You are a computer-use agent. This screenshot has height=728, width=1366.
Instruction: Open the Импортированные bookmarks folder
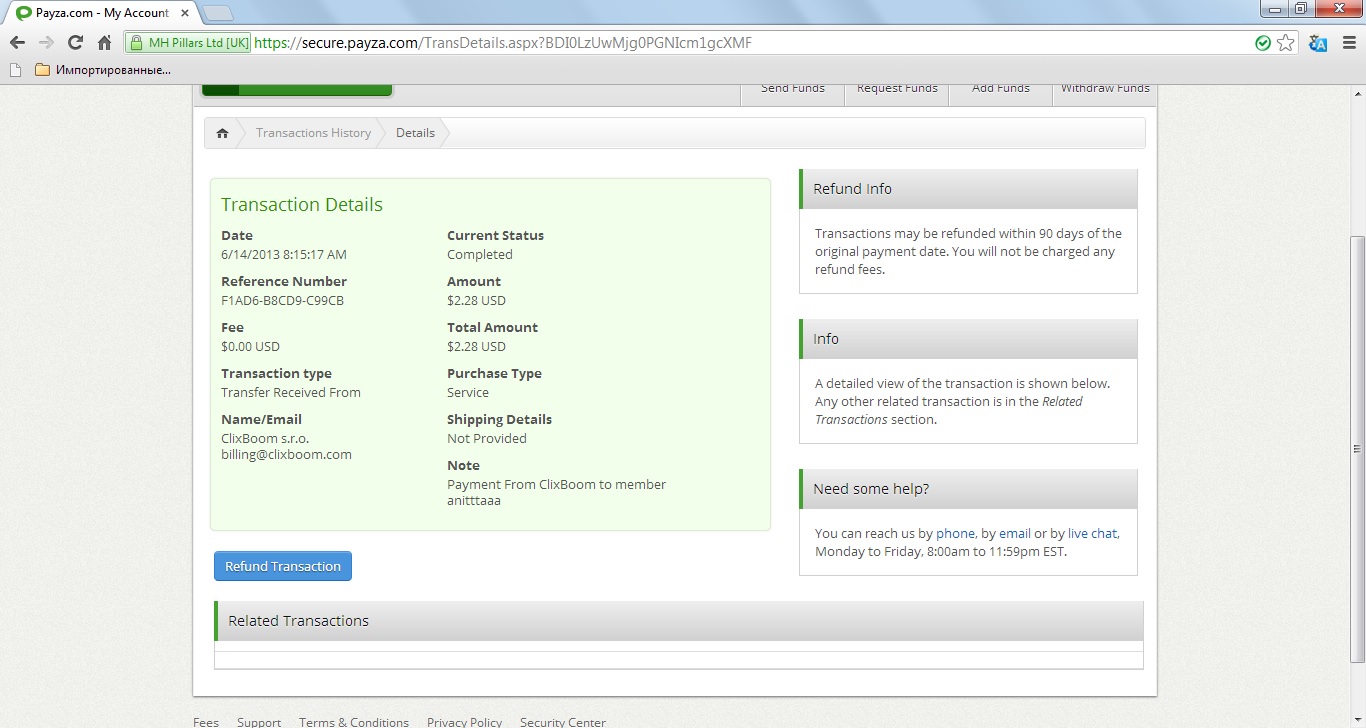[x=103, y=70]
